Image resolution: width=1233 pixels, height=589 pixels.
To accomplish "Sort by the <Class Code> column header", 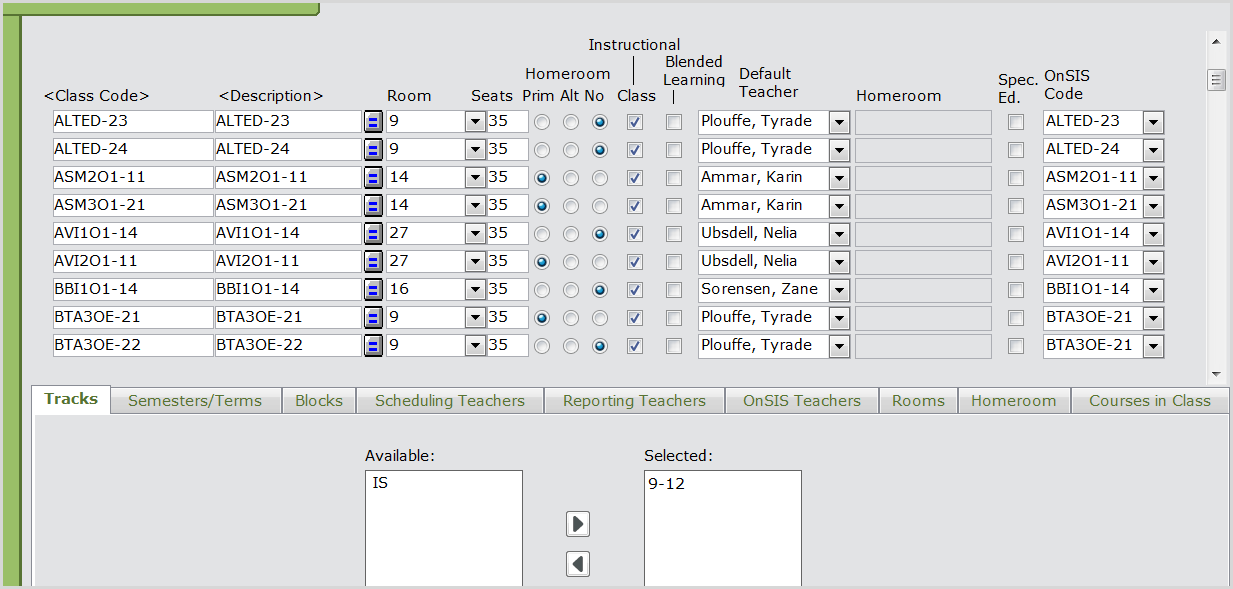I will pos(97,96).
